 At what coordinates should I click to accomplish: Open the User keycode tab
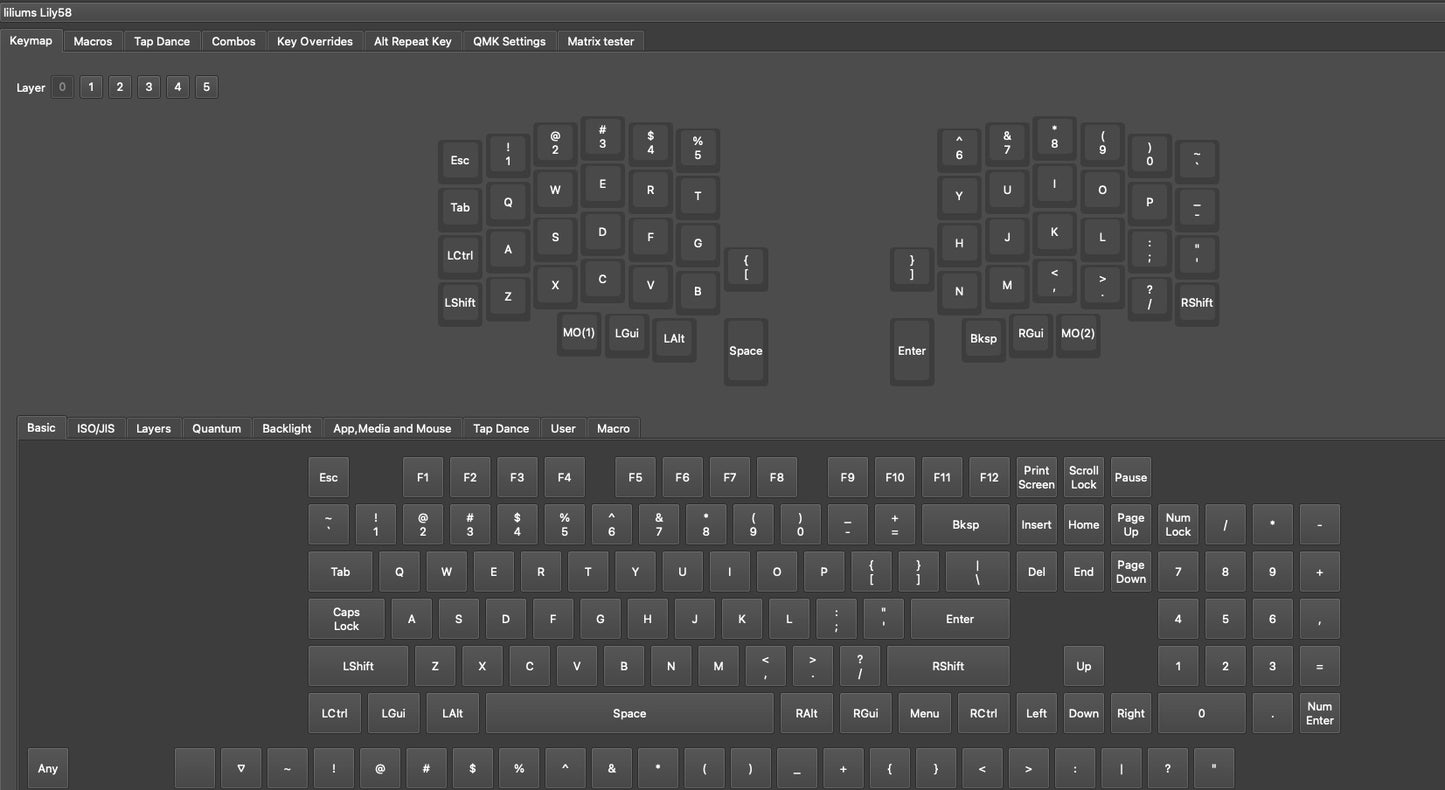pos(563,428)
